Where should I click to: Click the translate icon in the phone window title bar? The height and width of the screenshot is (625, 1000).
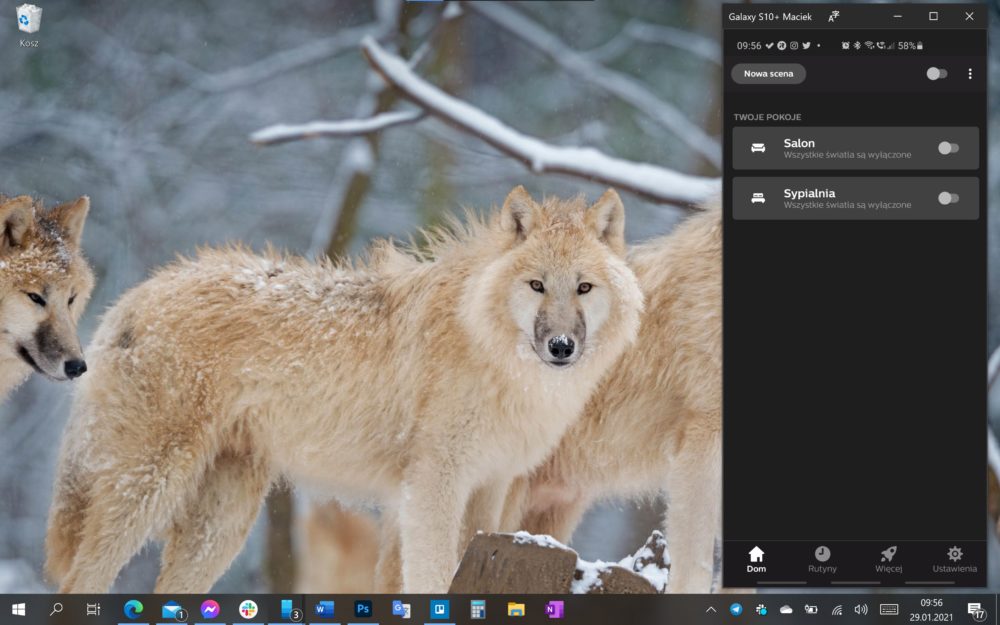point(834,17)
